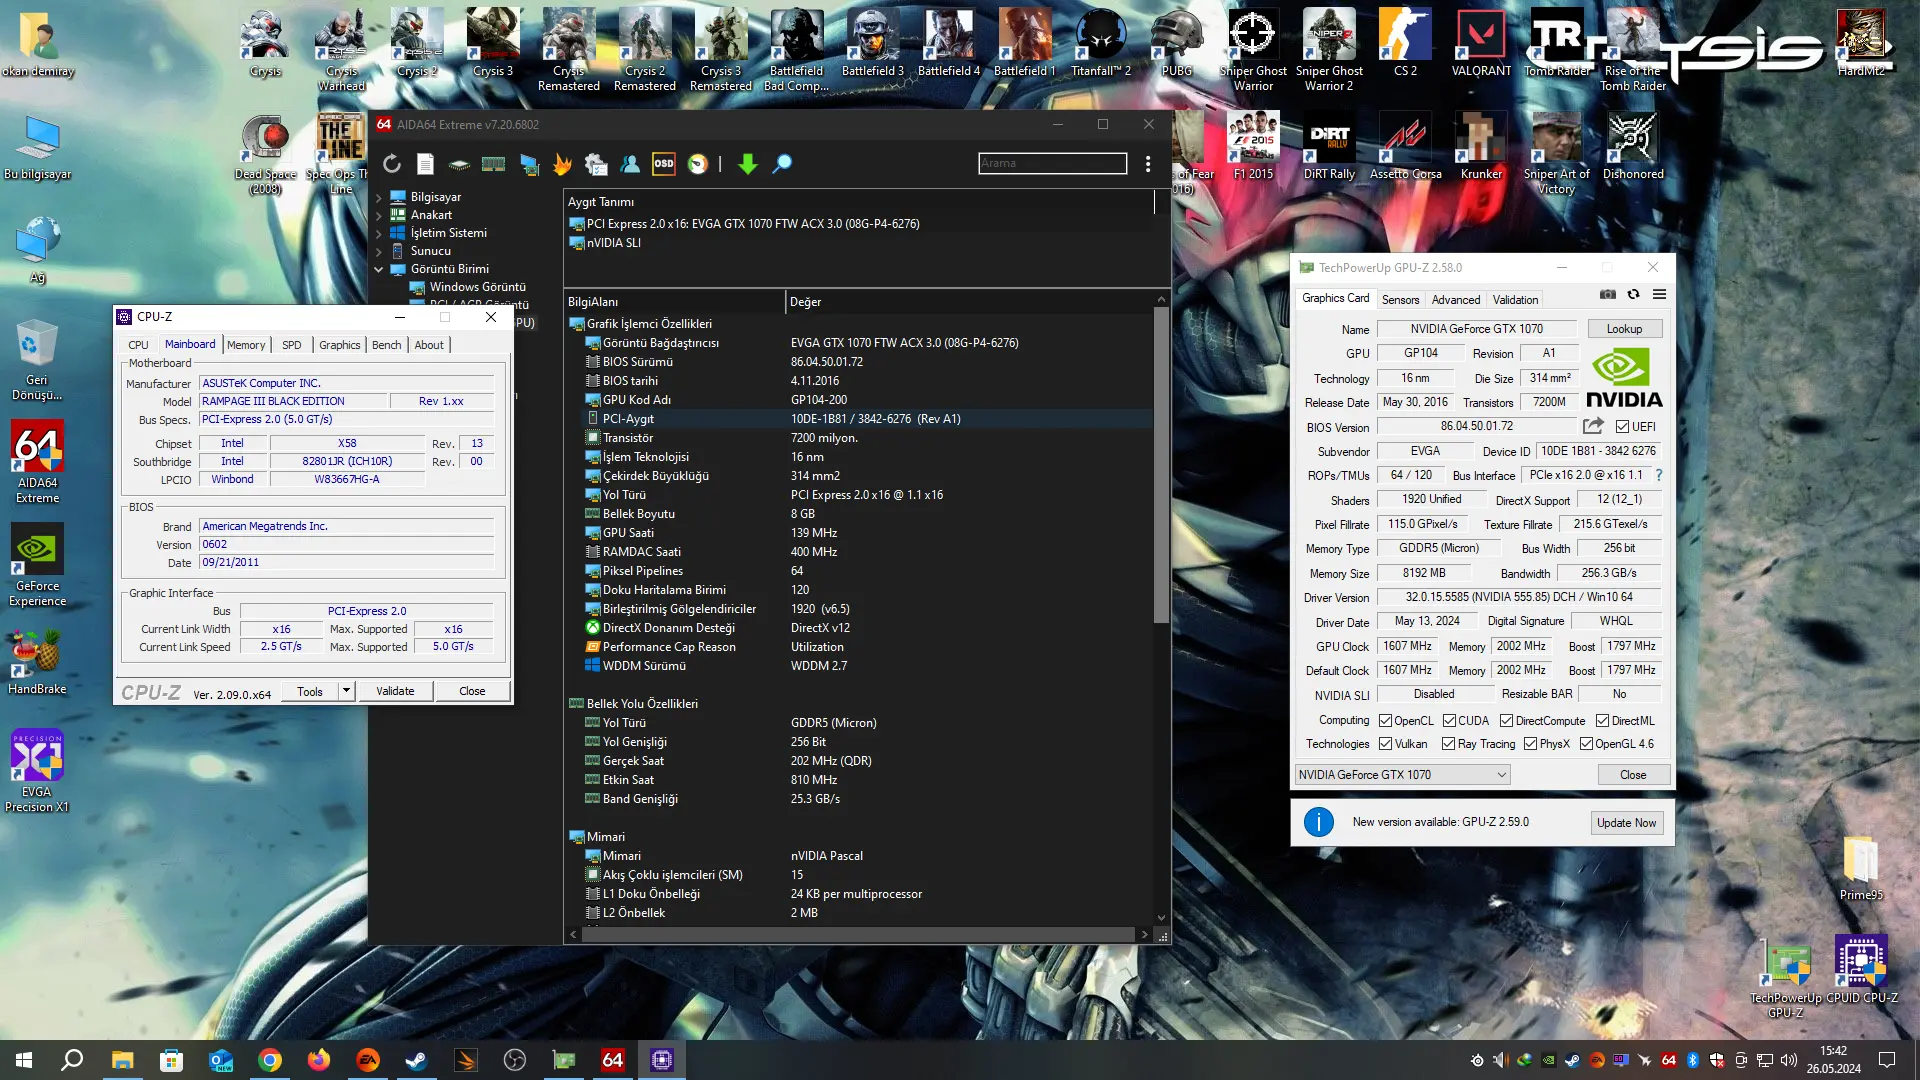This screenshot has width=1920, height=1080.
Task: Expand the Bilgisayar tree node in AIDA64
Action: click(x=379, y=198)
